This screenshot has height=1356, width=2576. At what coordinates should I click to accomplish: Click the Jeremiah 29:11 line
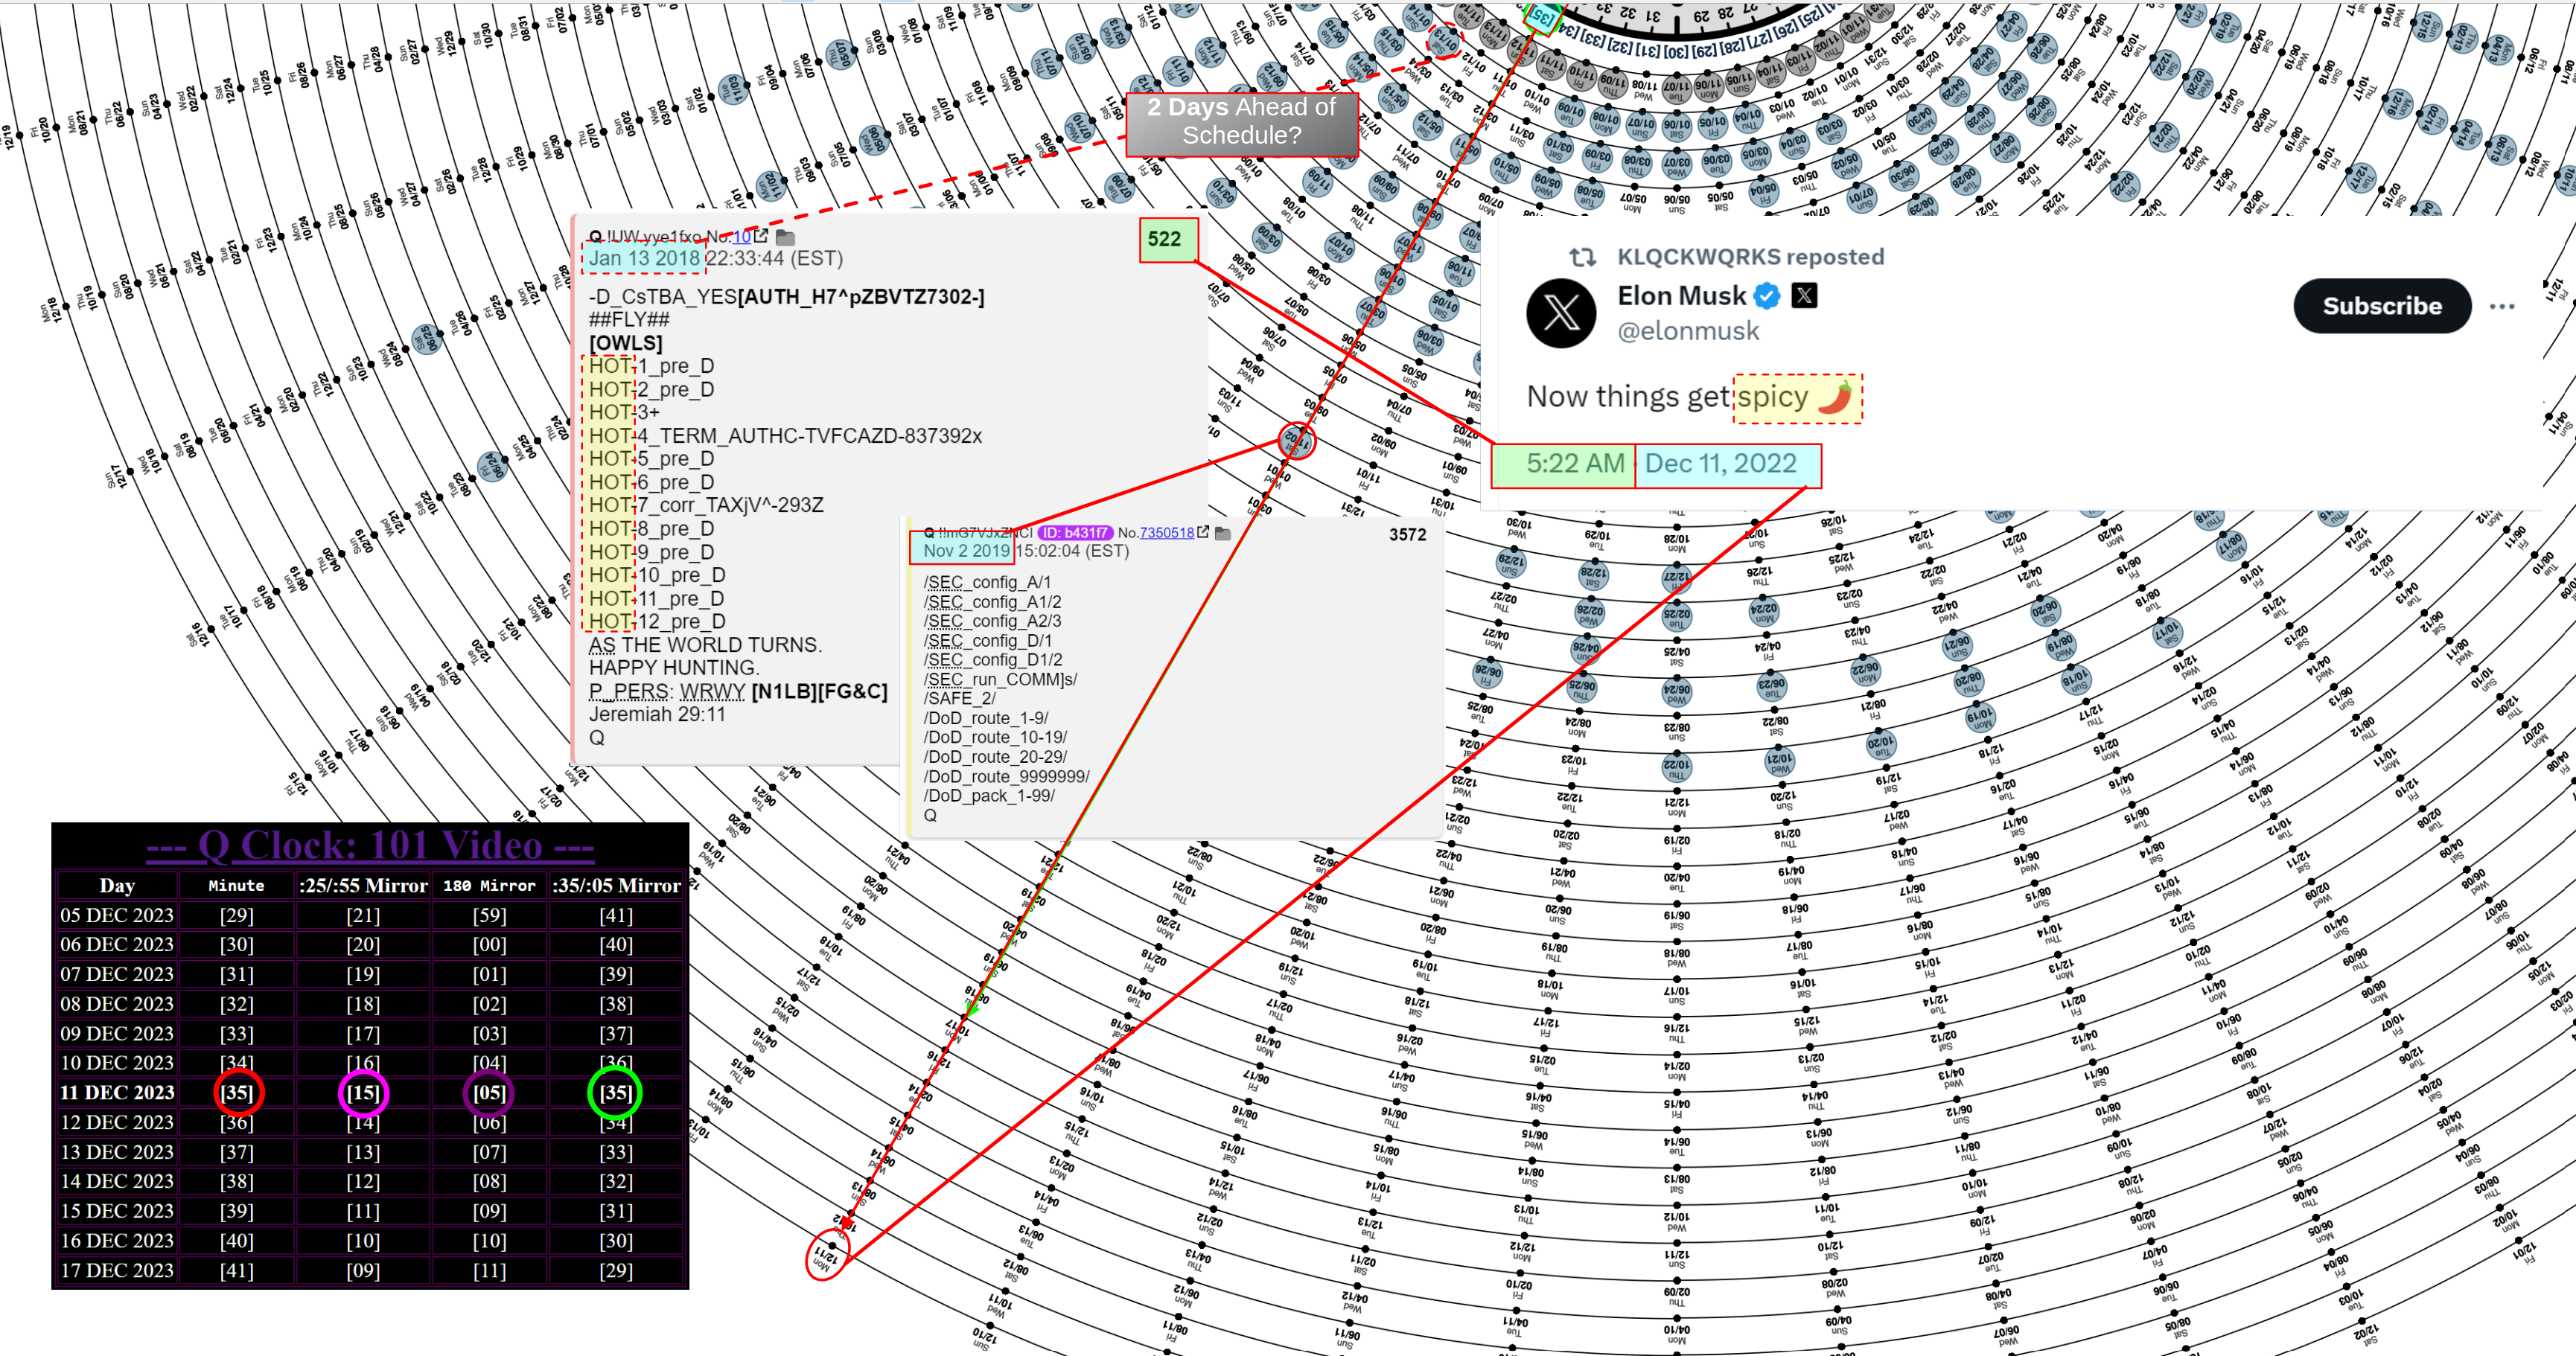657,714
